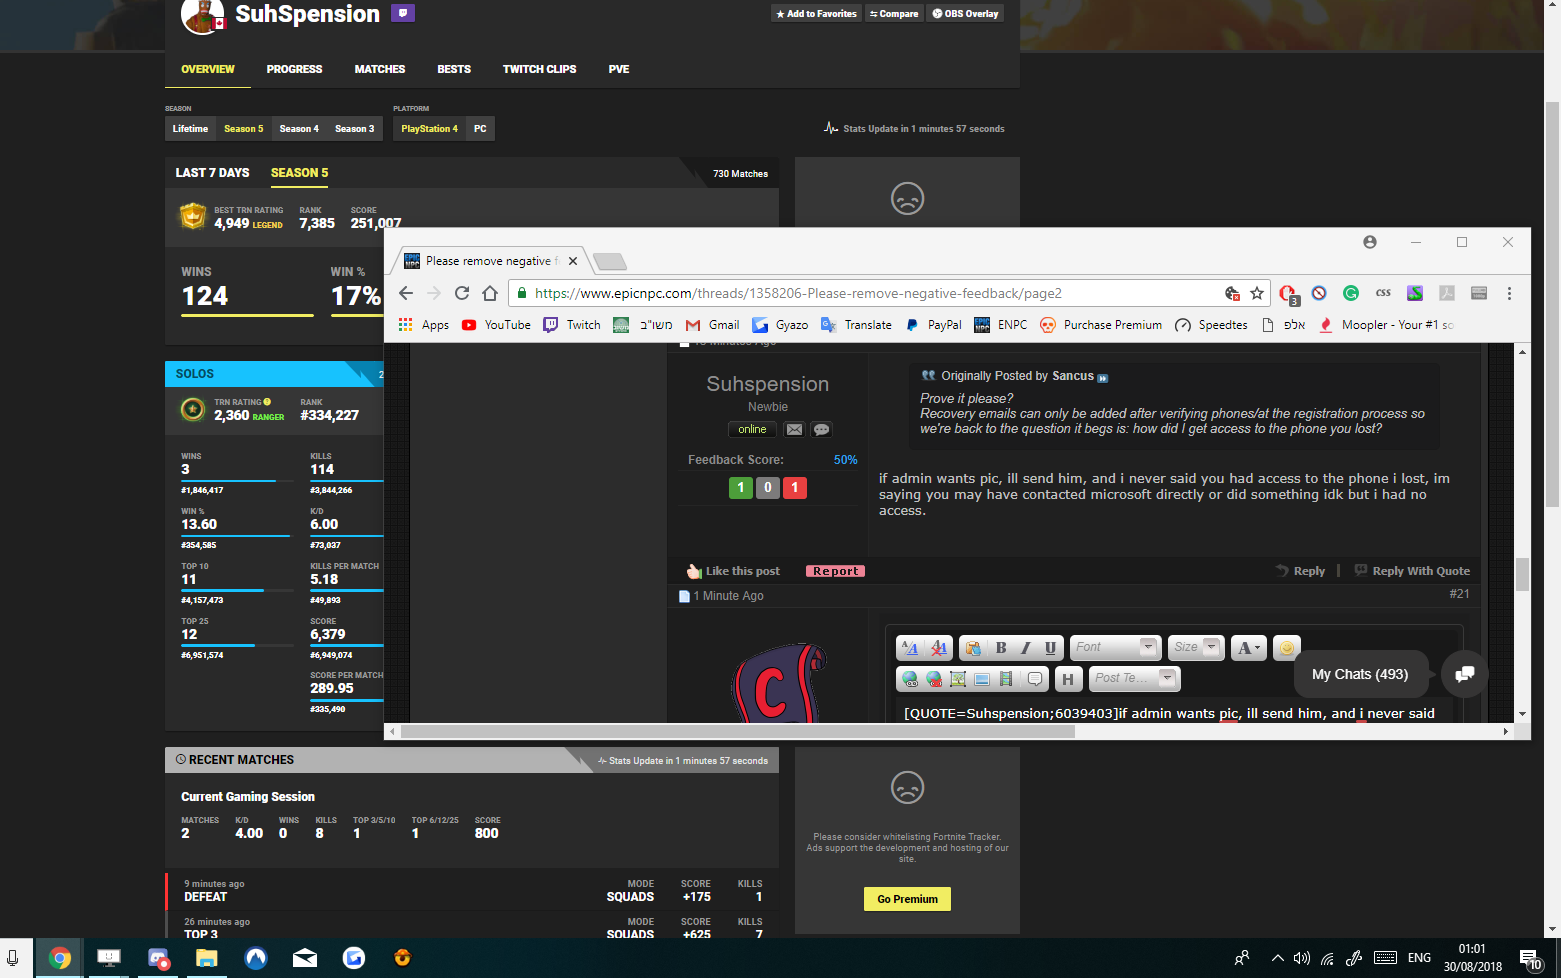Click the Insert Link globe icon
Screen dimensions: 1561x978
pos(910,679)
